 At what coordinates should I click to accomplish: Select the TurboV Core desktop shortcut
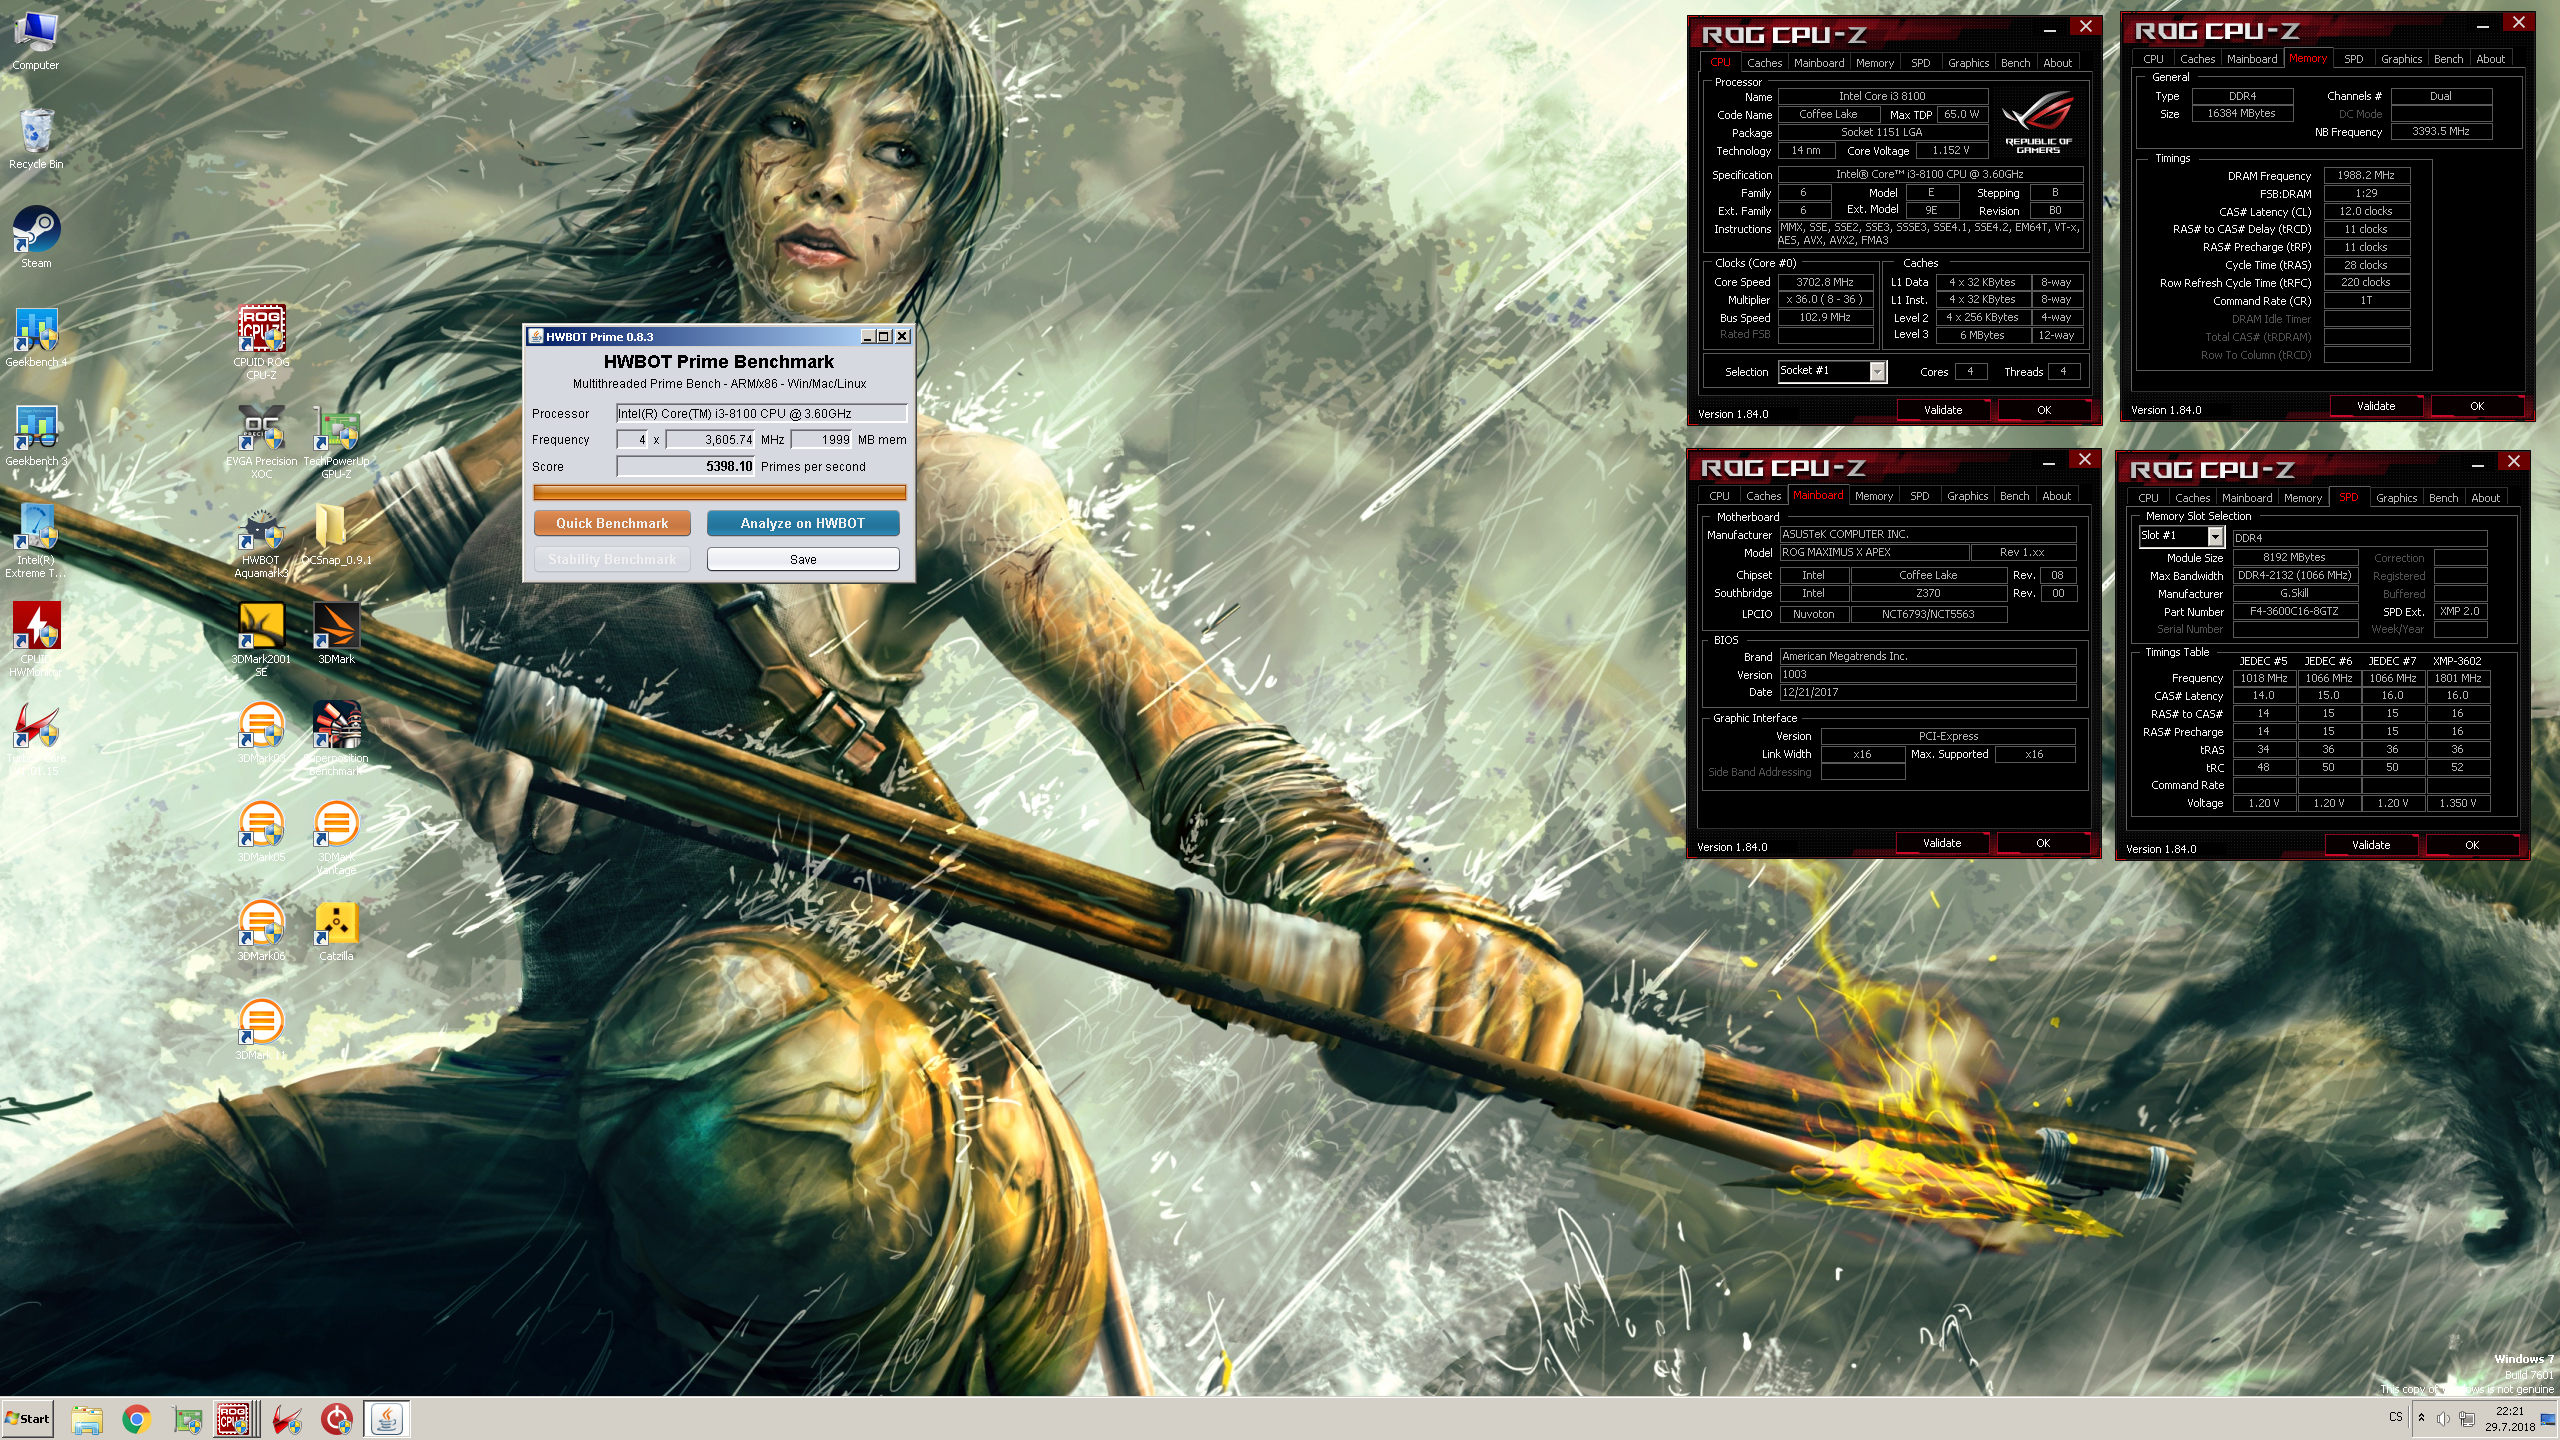(x=36, y=739)
